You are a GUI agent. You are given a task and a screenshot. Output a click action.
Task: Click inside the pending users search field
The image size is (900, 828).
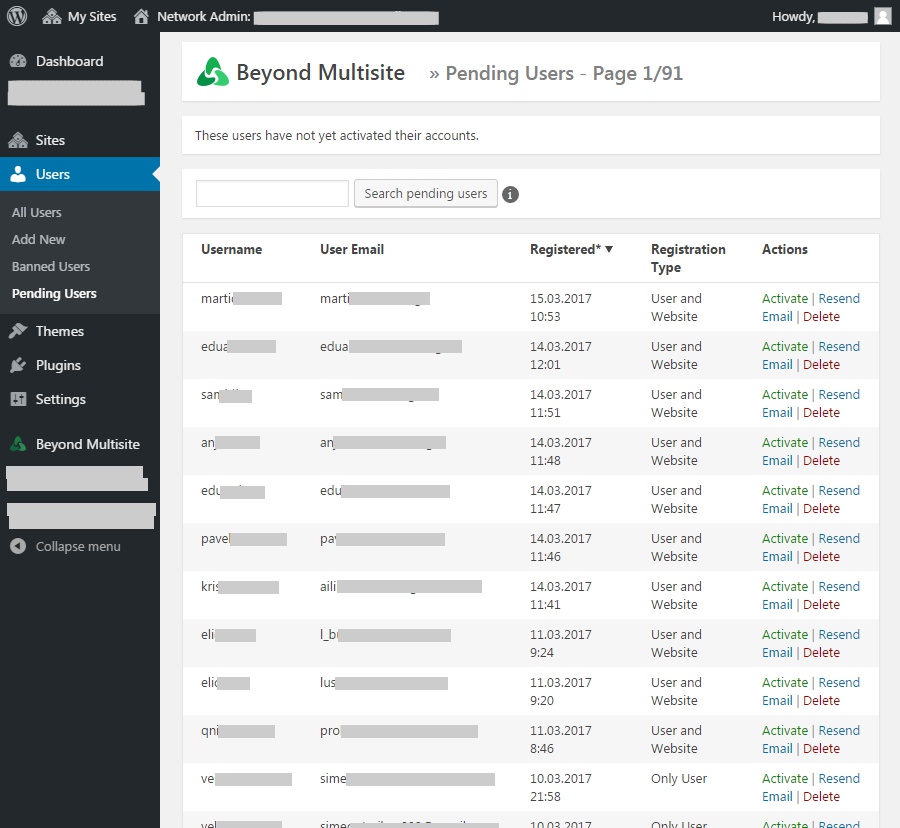[271, 194]
